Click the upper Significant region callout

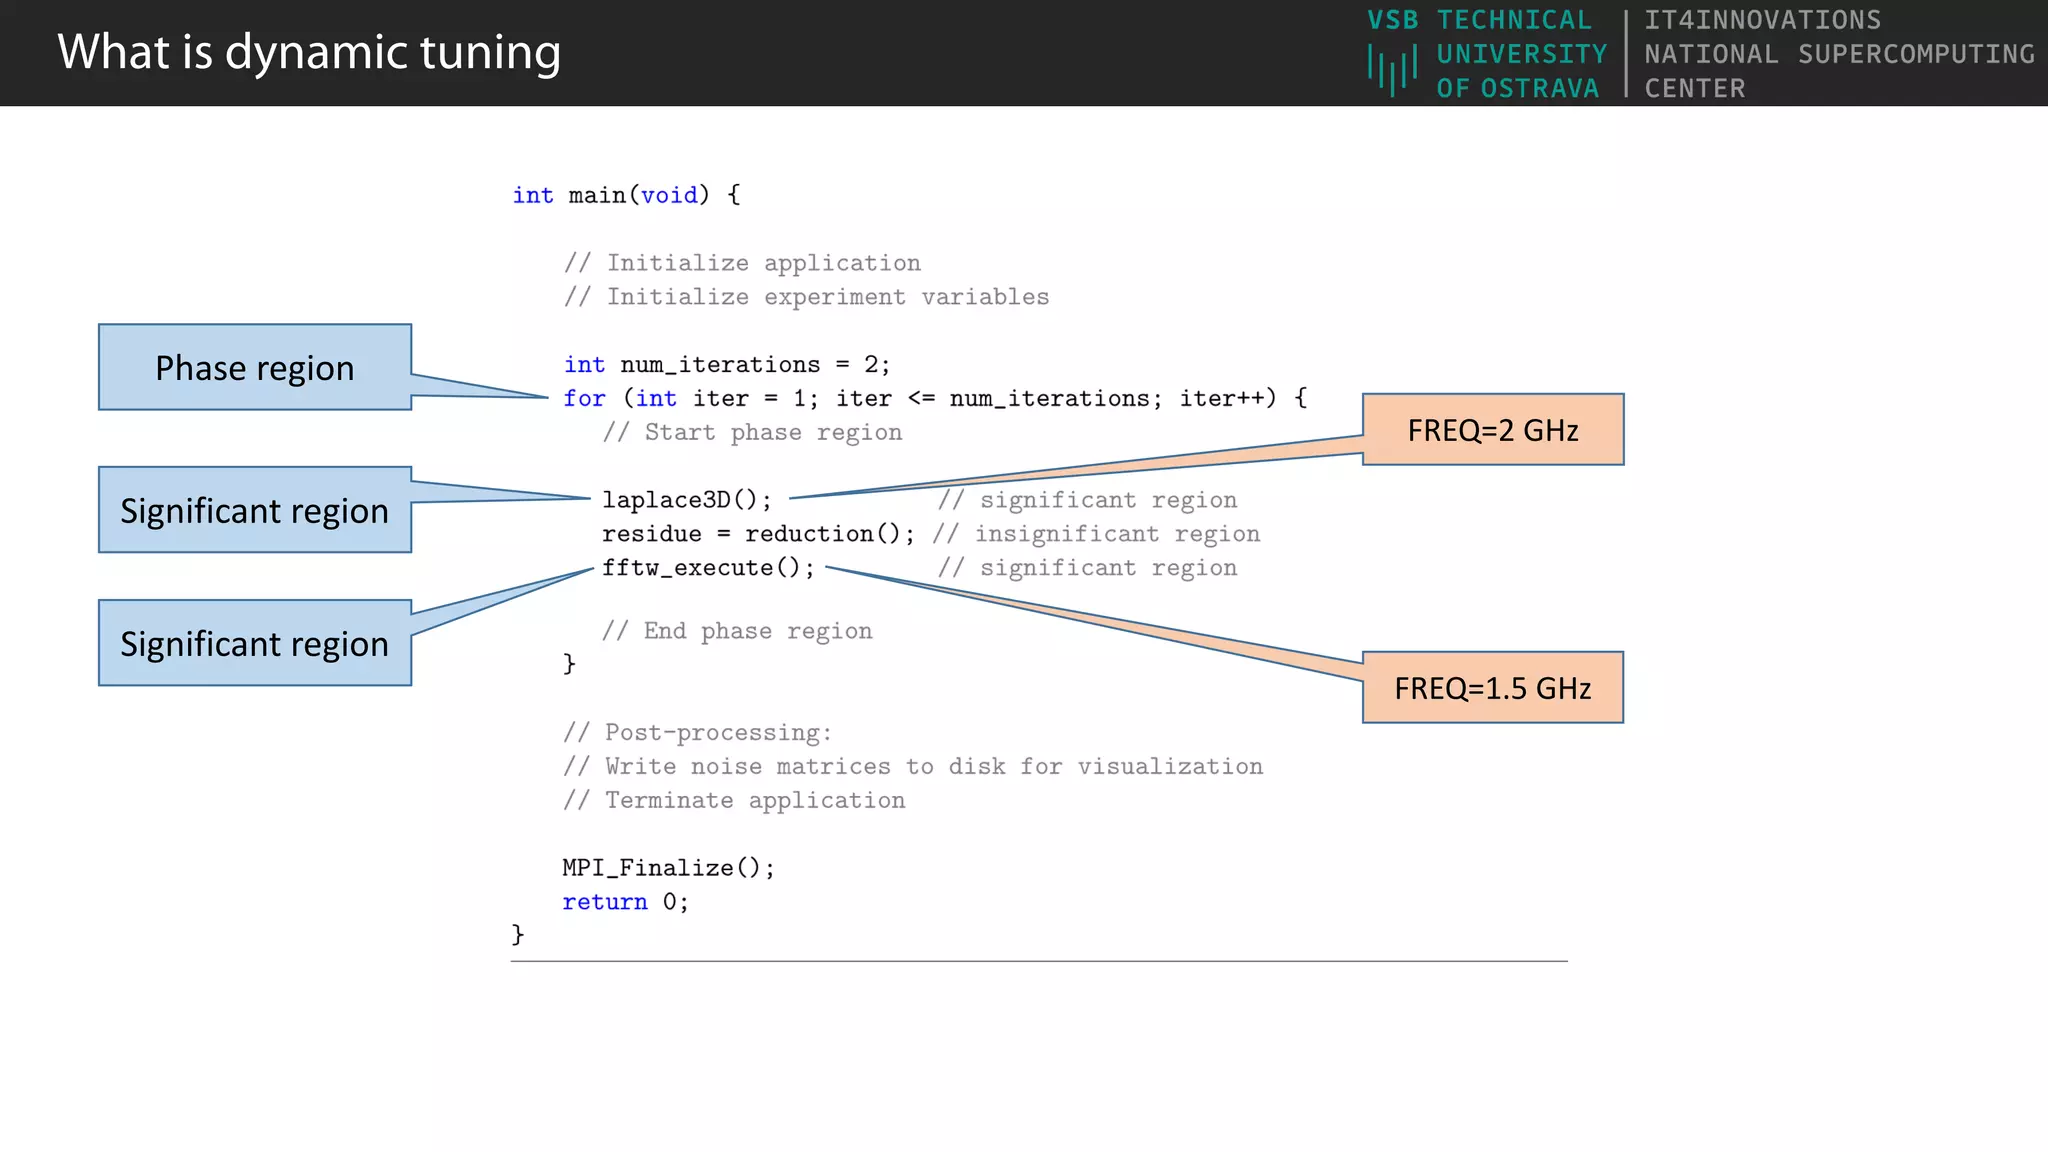tap(254, 510)
